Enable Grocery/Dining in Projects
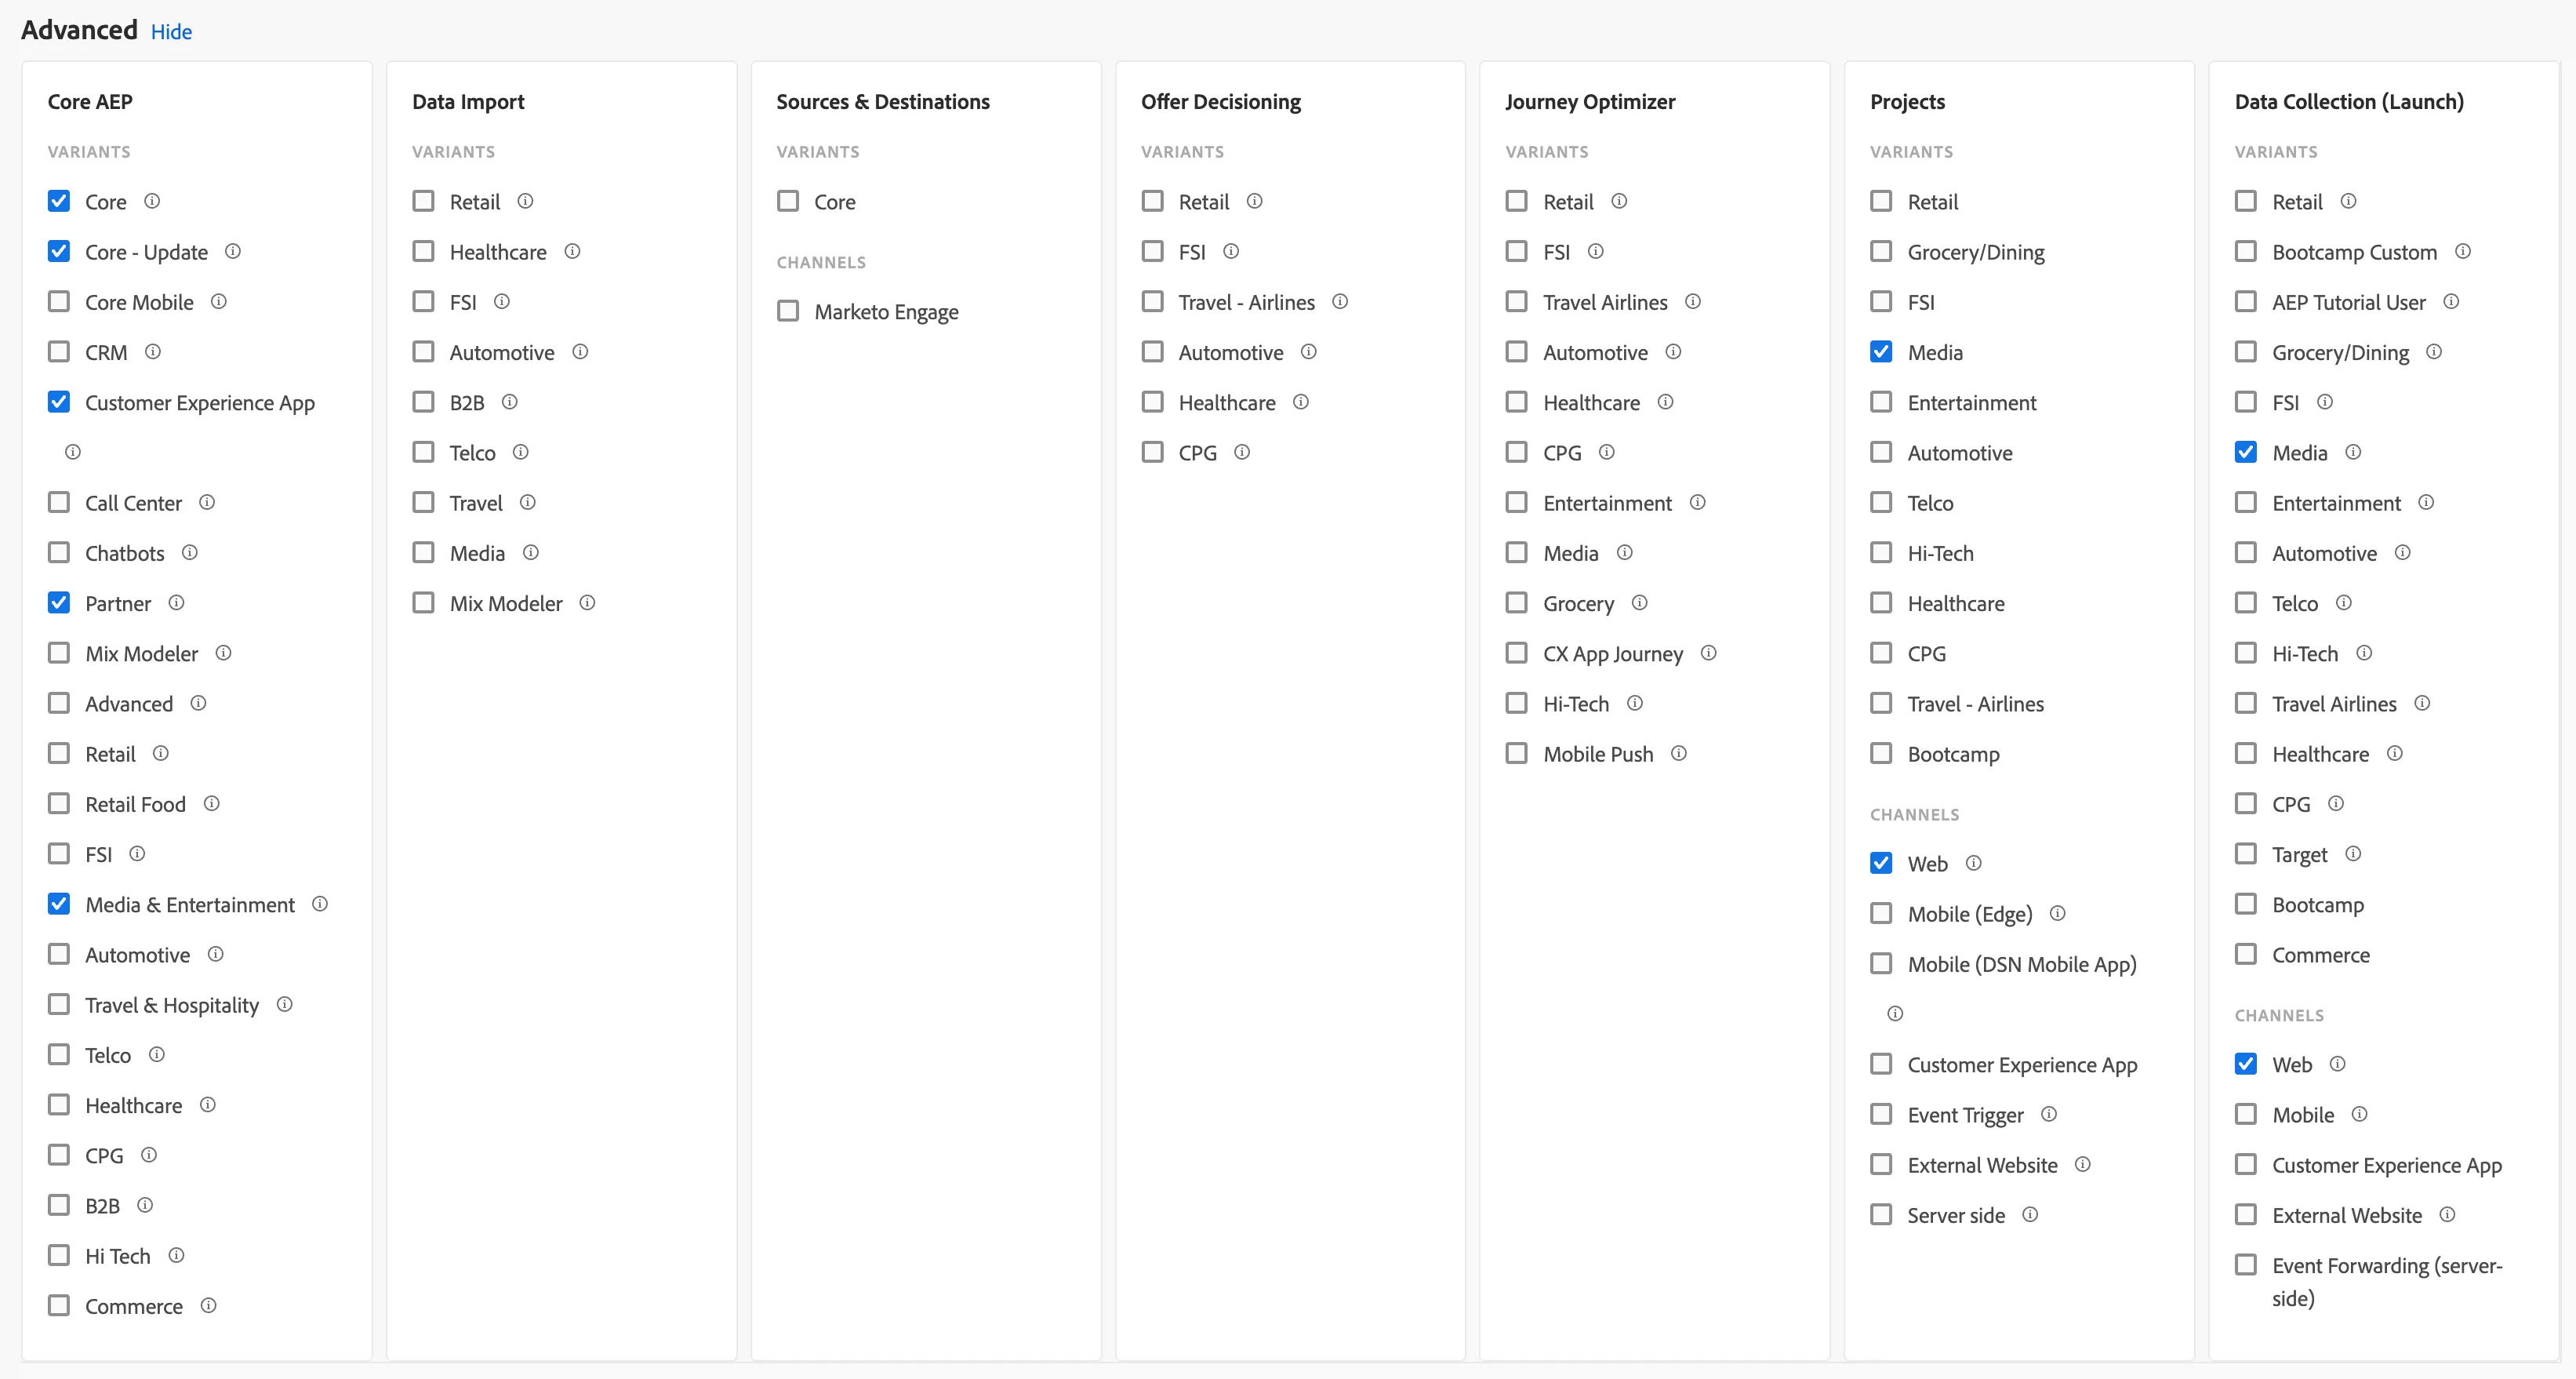This screenshot has width=2576, height=1379. coord(1881,251)
